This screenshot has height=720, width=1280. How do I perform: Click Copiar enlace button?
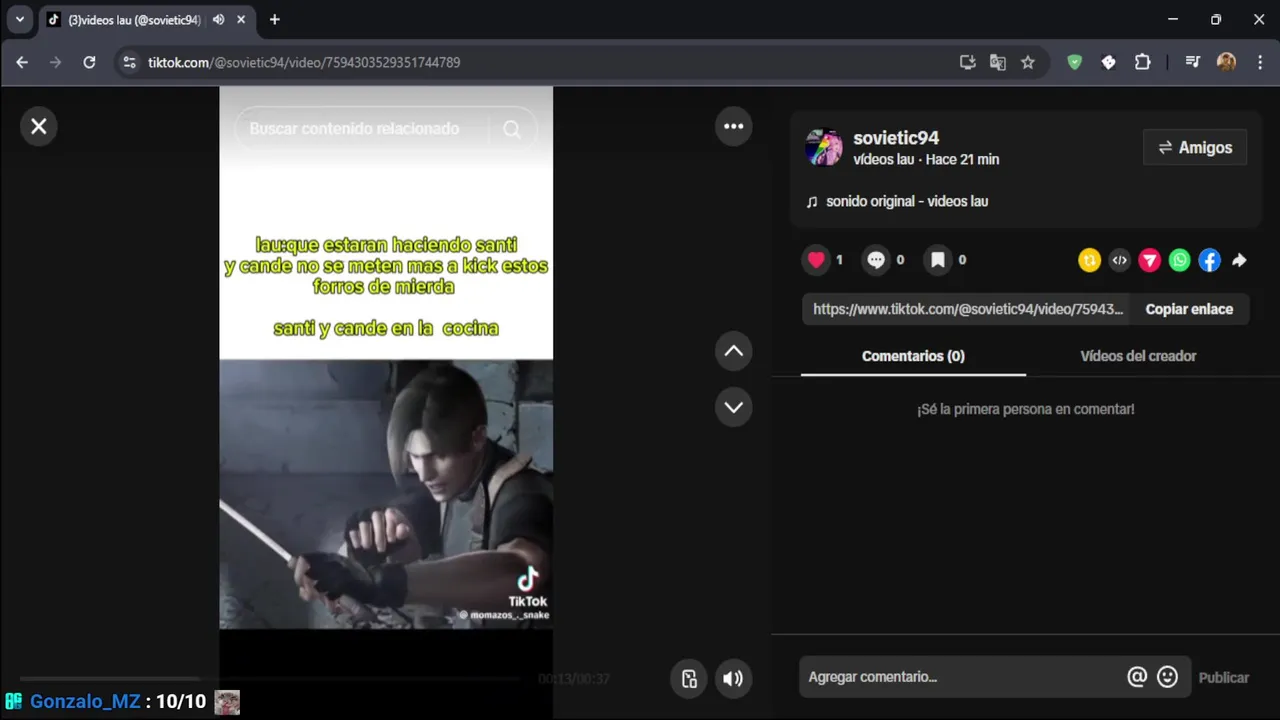point(1189,309)
